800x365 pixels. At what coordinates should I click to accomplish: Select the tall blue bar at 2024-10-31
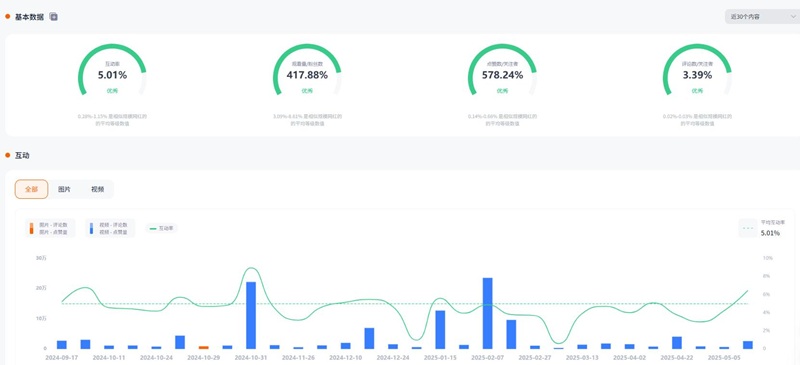point(251,315)
